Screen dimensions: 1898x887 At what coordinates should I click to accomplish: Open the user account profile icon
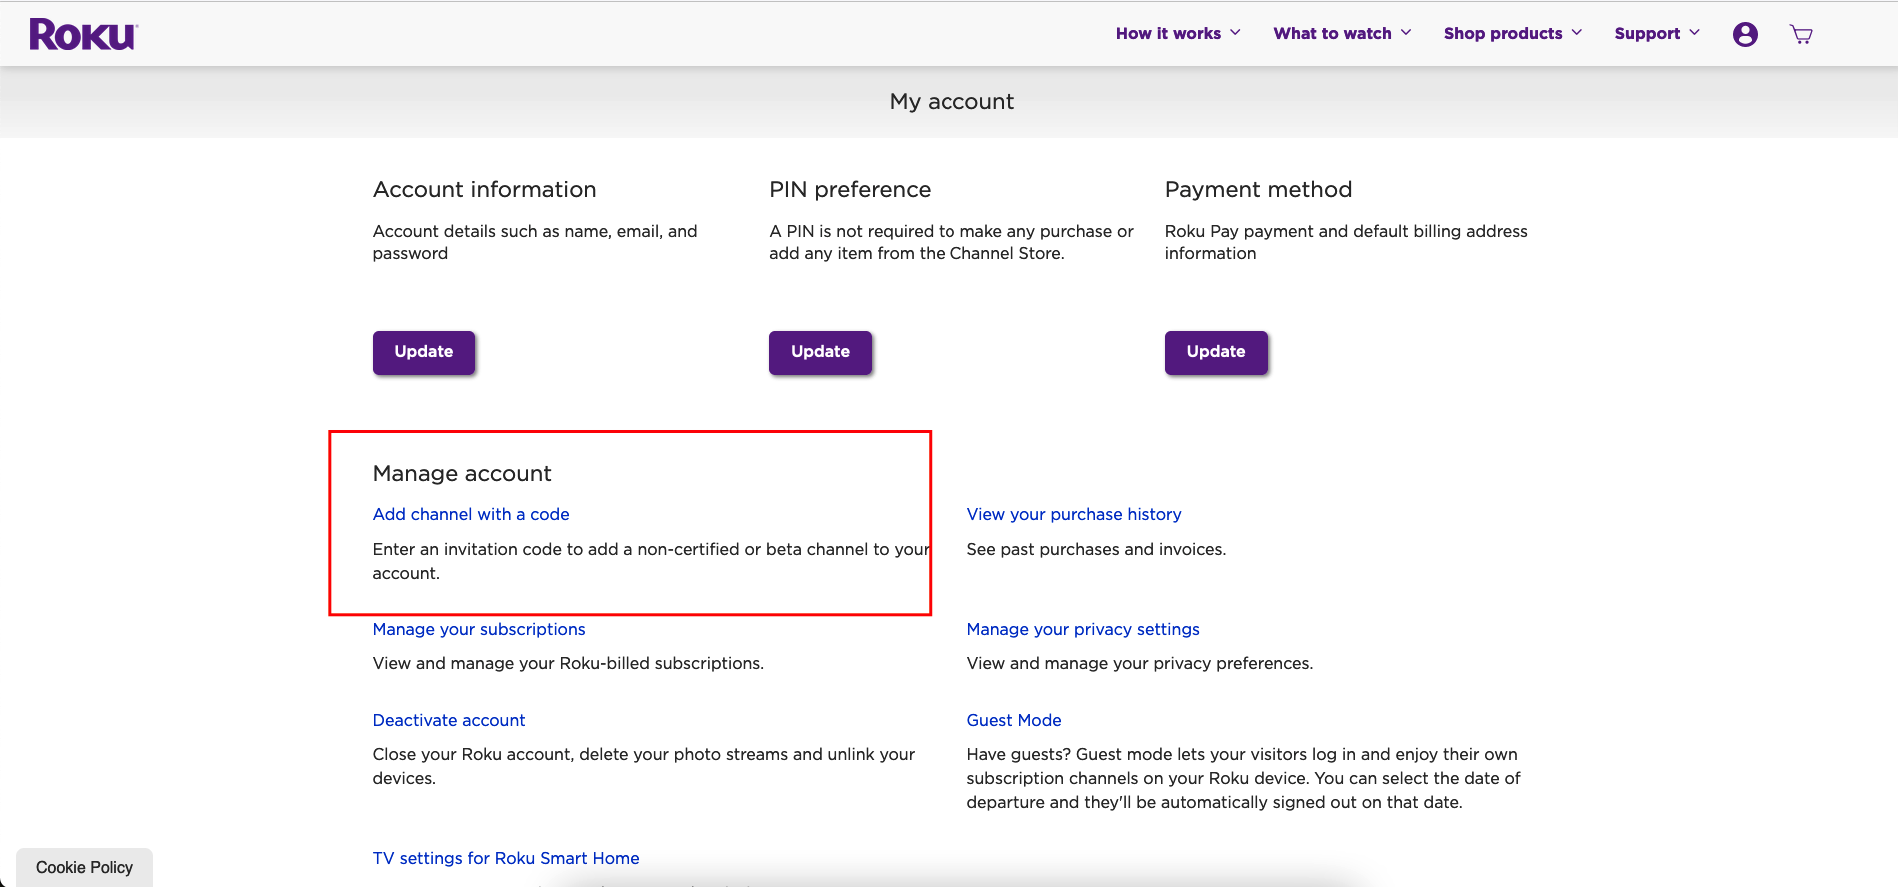(1745, 35)
